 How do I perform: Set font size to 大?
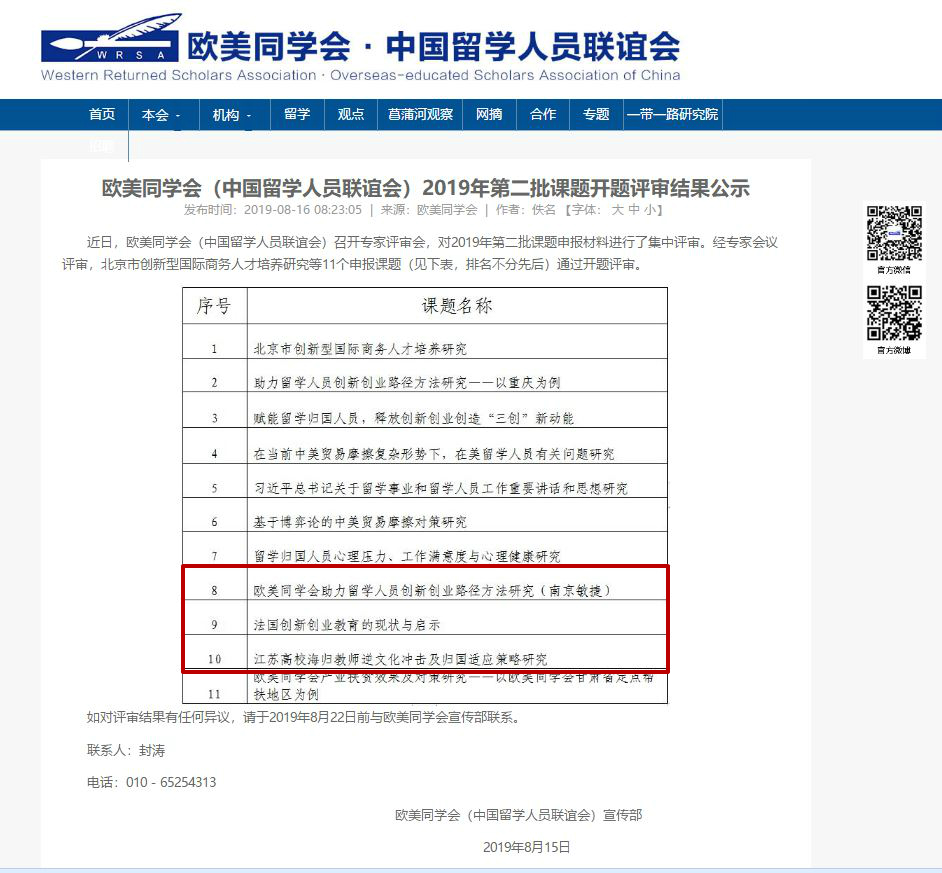click(x=617, y=210)
